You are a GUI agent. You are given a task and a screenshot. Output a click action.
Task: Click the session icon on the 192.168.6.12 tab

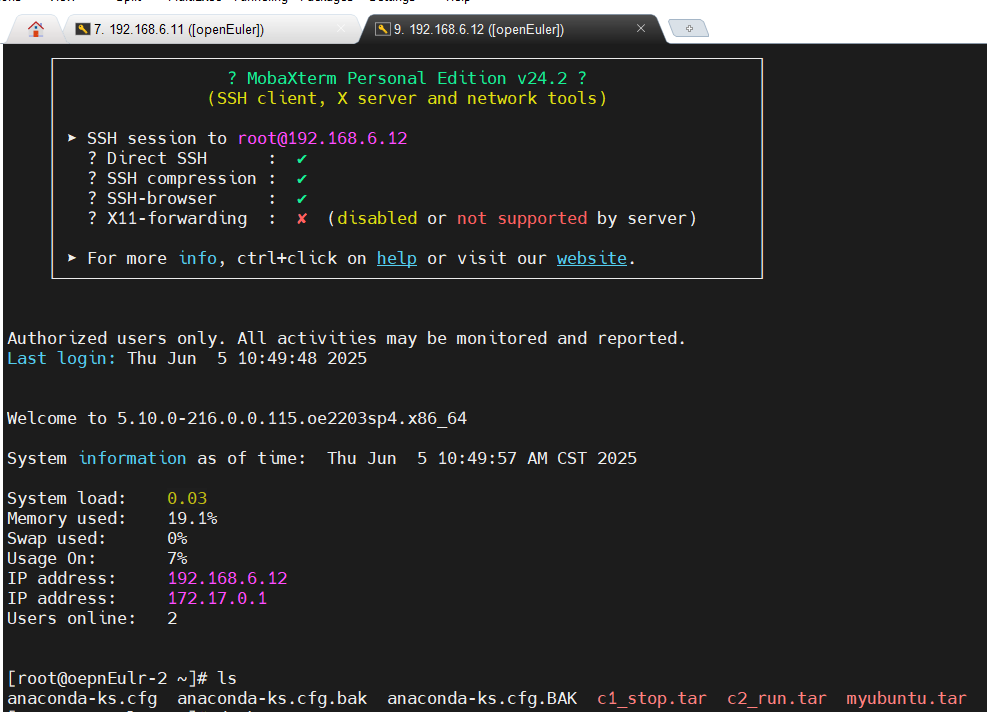click(383, 29)
